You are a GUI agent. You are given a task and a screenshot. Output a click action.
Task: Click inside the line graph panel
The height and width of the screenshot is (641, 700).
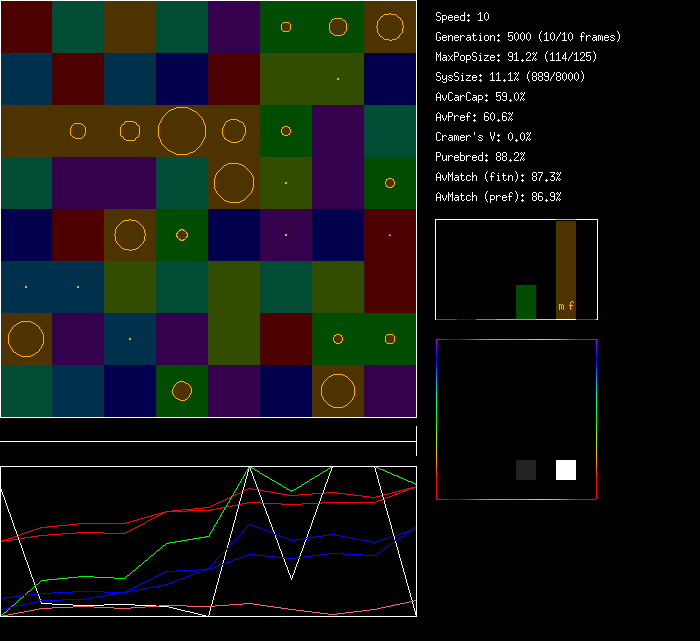pos(208,540)
